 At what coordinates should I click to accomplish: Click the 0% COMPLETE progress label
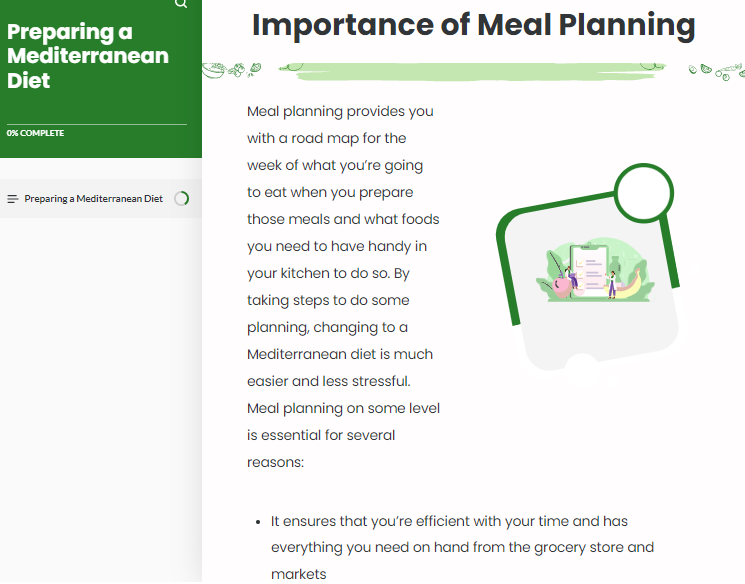(35, 133)
